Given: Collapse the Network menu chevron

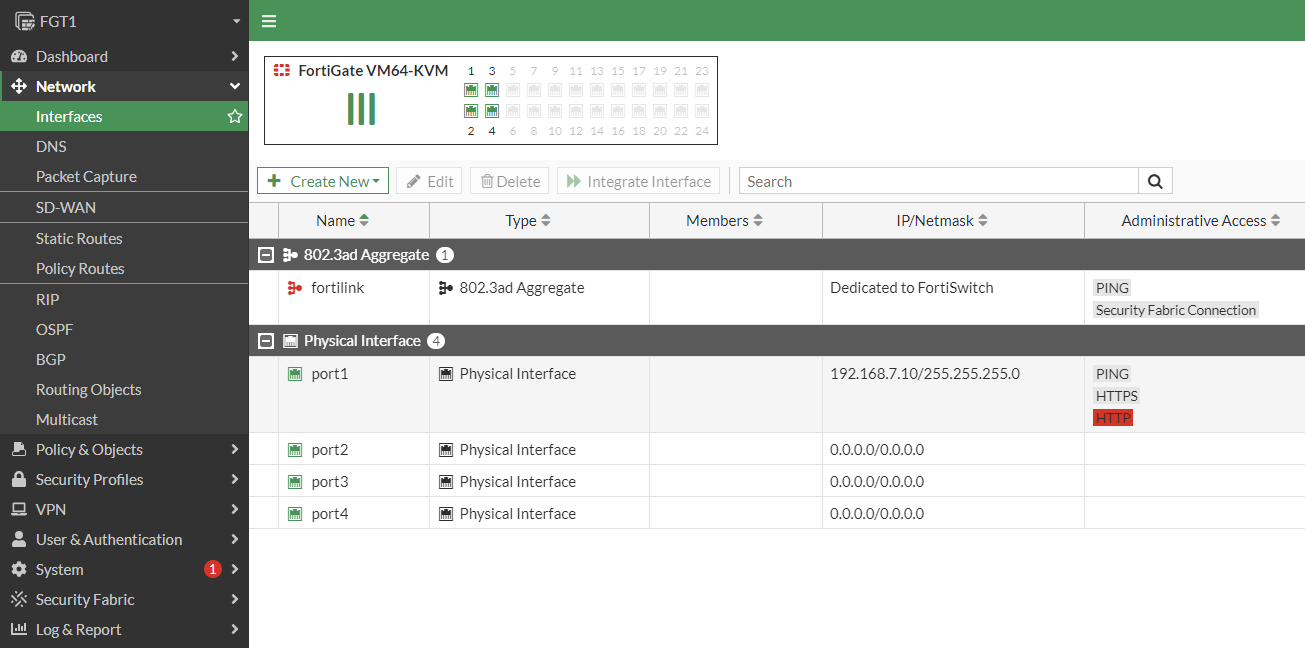Looking at the screenshot, I should tap(235, 86).
